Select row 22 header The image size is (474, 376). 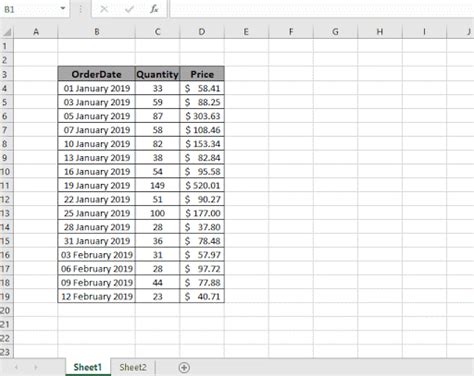[6, 338]
